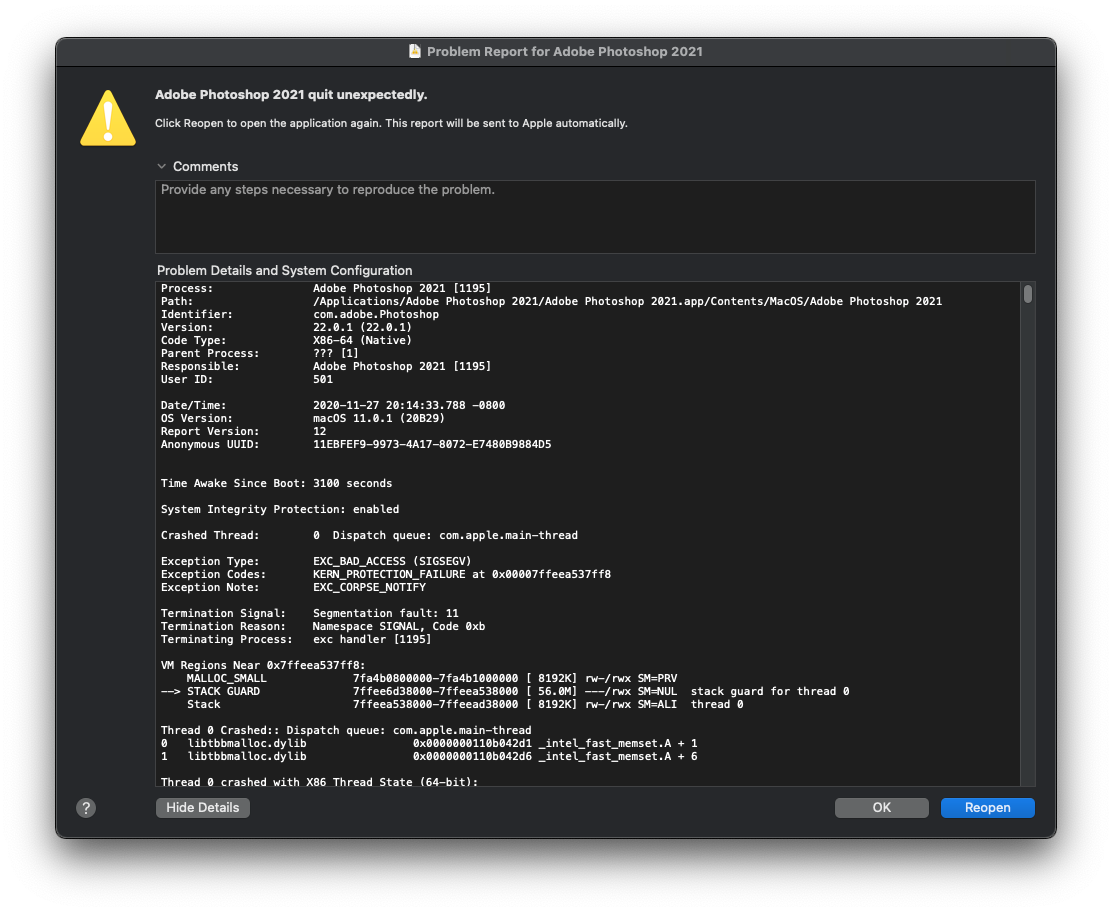Click the report details scrollbar thumb
This screenshot has width=1112, height=912.
pyautogui.click(x=1028, y=294)
